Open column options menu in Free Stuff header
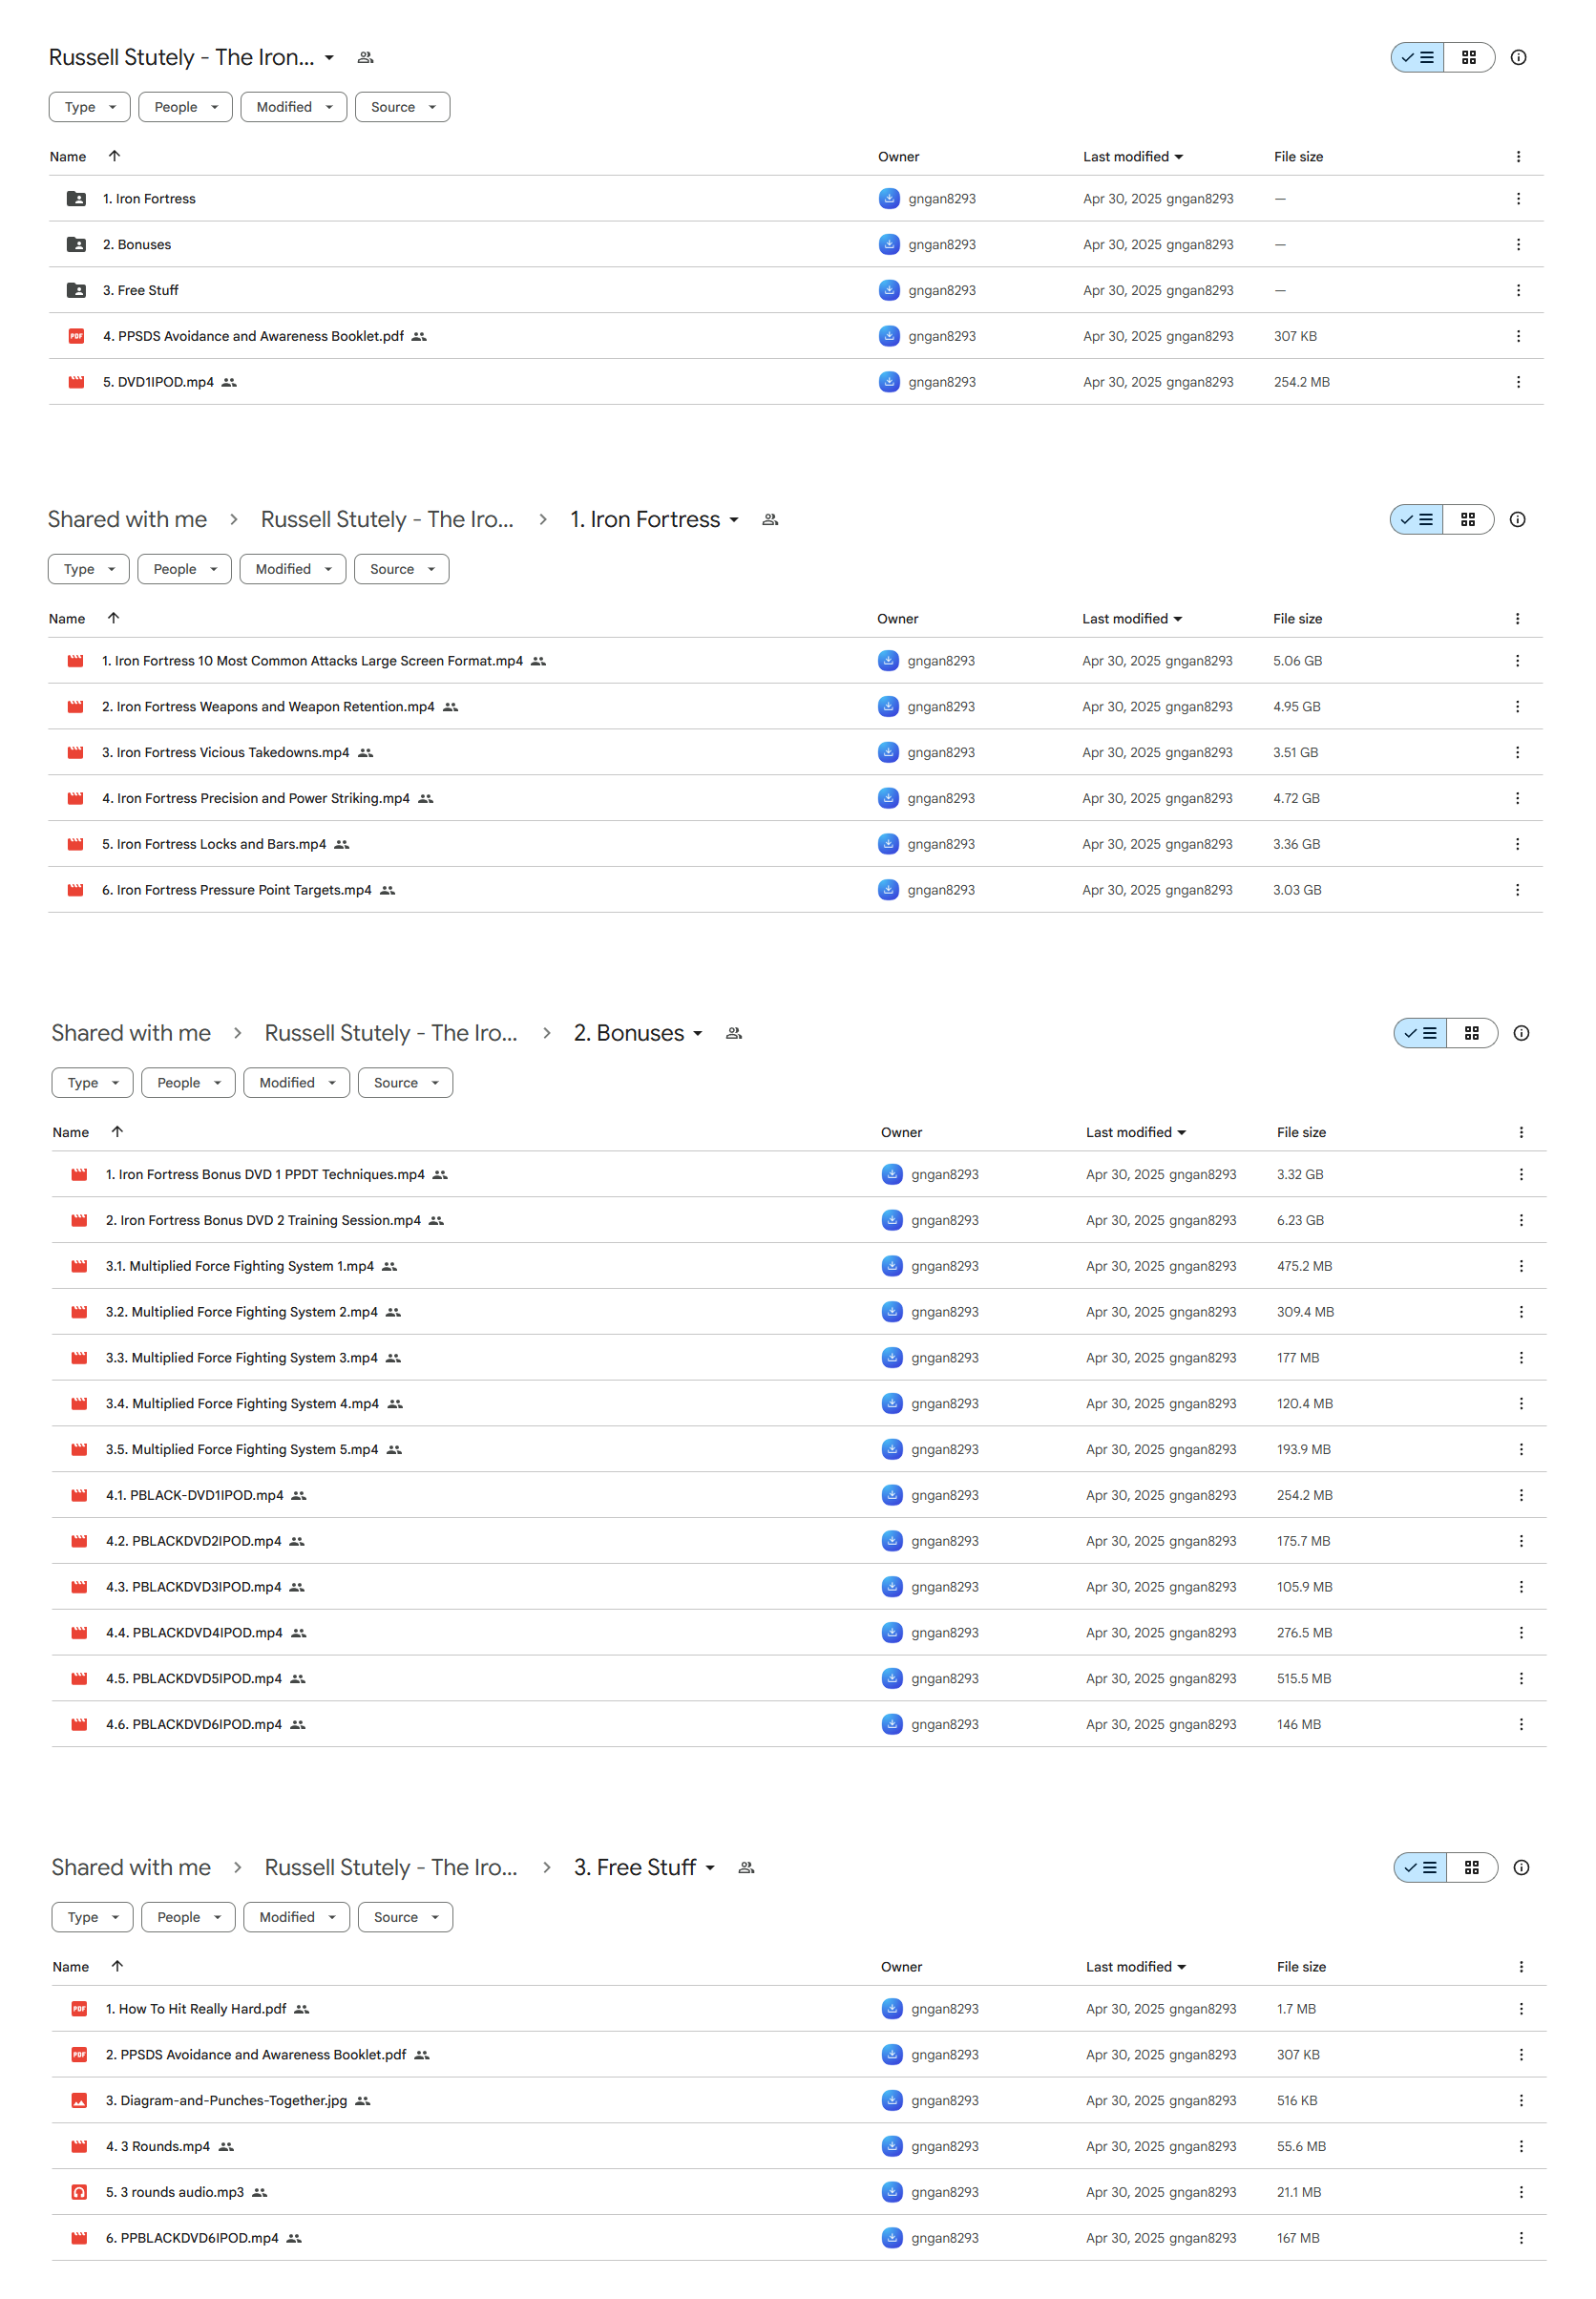The image size is (1596, 2299). (1521, 1967)
